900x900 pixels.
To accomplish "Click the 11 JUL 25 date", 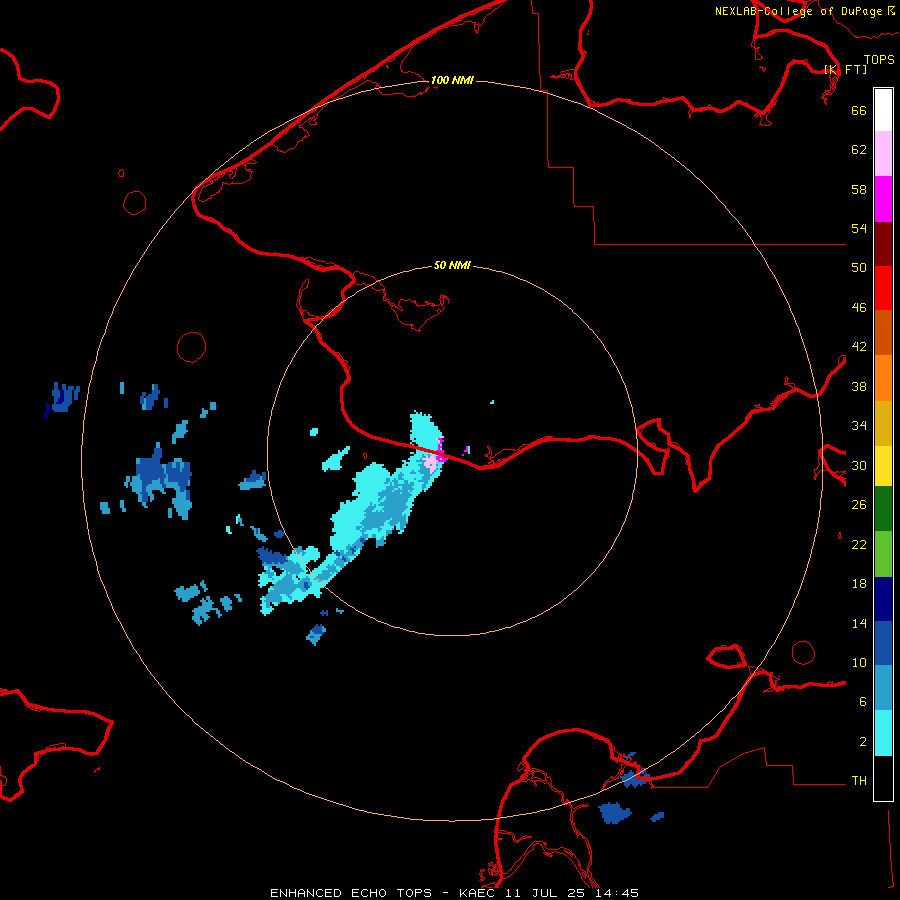I will tap(546, 893).
